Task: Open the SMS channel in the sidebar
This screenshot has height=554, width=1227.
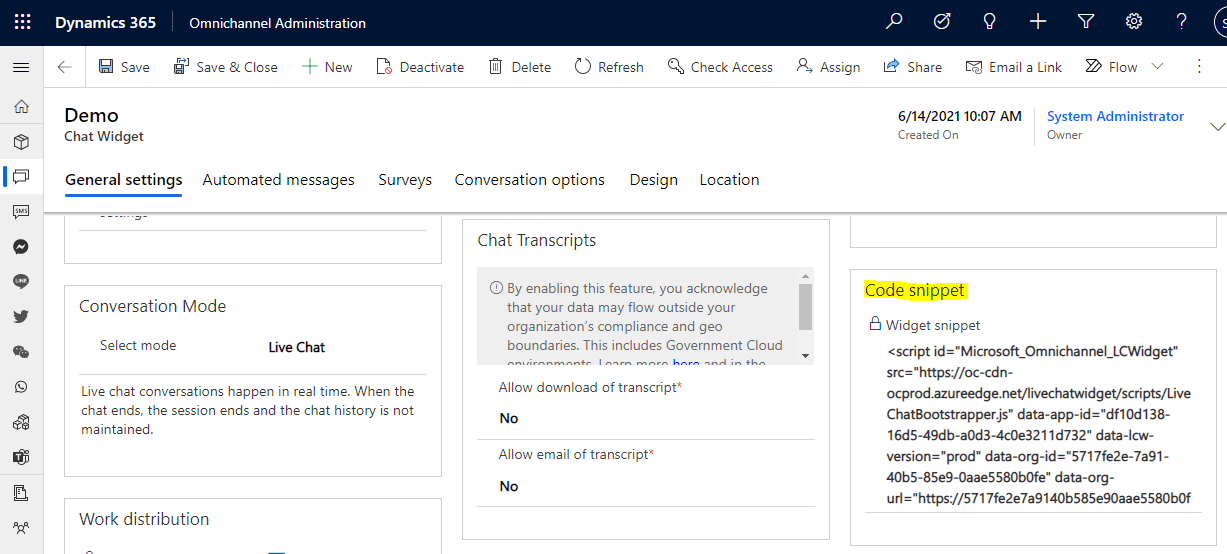Action: tap(21, 212)
